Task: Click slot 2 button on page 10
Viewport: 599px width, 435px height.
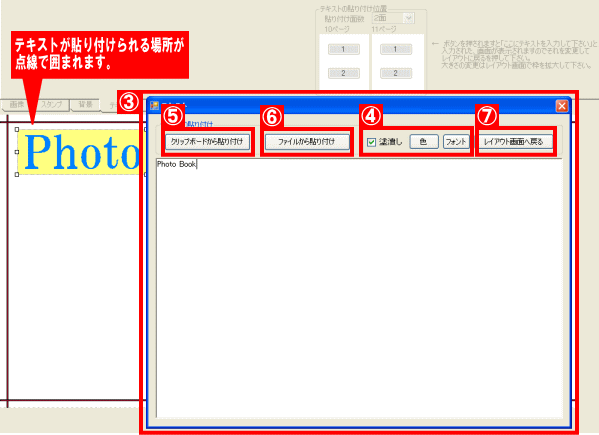Action: [343, 73]
